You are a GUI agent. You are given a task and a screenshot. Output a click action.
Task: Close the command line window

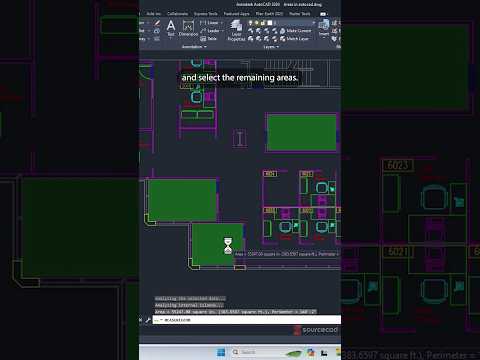point(141,320)
